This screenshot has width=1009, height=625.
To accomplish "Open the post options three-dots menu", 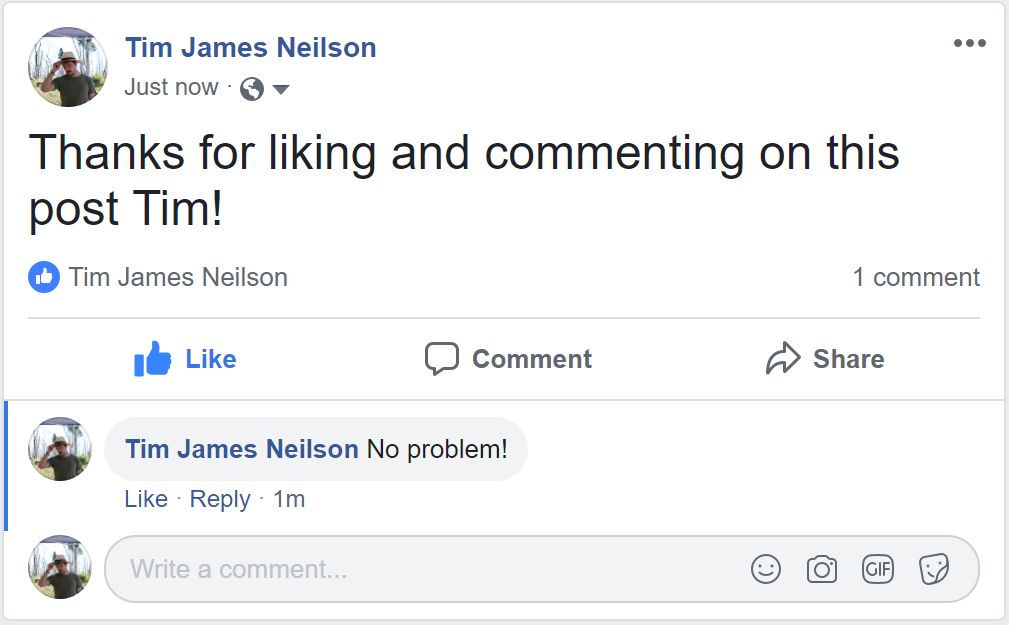I will 969,43.
